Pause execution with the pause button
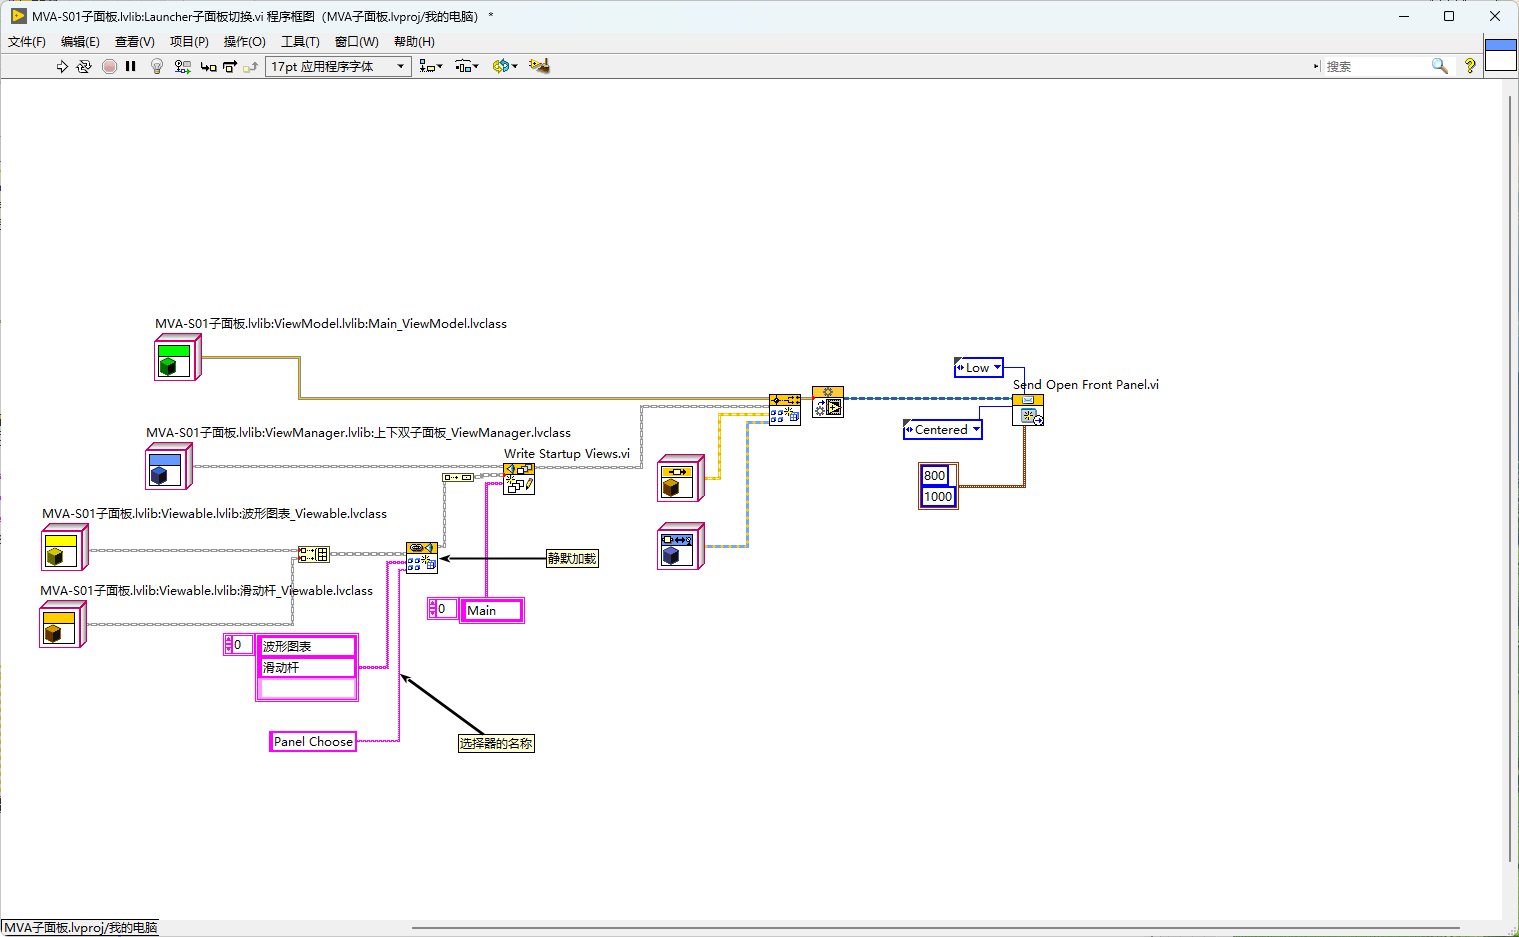Viewport: 1519px width, 937px height. click(131, 66)
